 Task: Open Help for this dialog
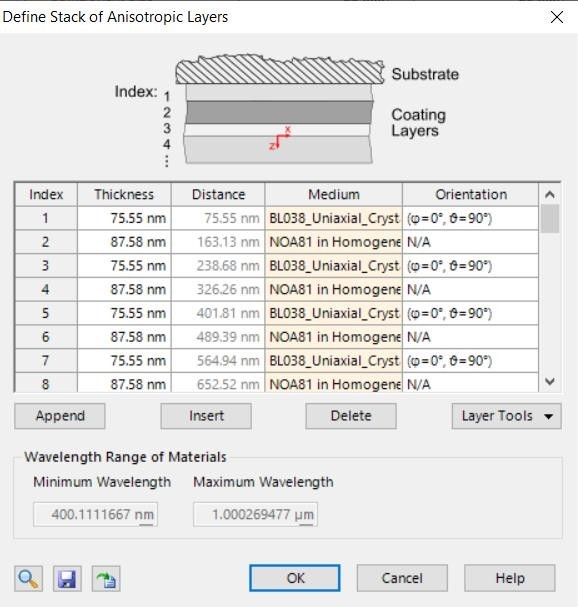coord(510,578)
